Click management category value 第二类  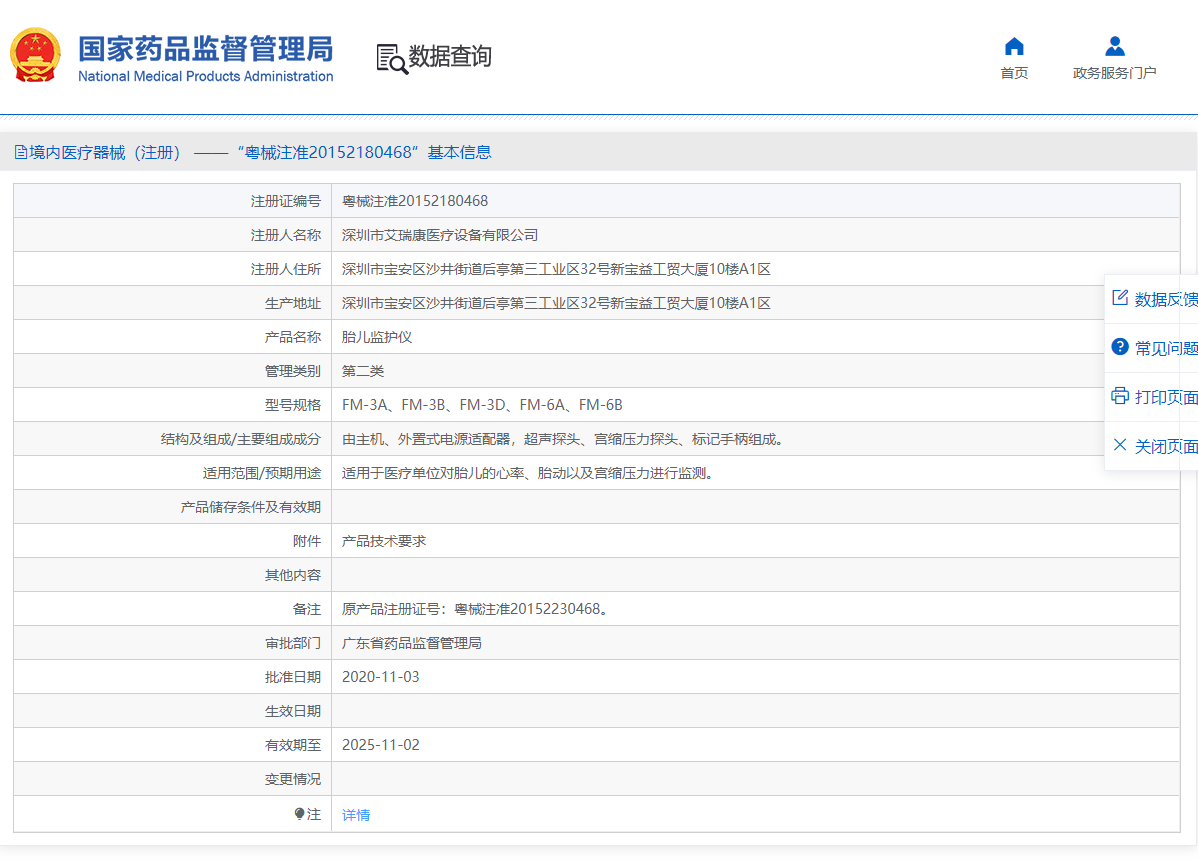[x=363, y=371]
